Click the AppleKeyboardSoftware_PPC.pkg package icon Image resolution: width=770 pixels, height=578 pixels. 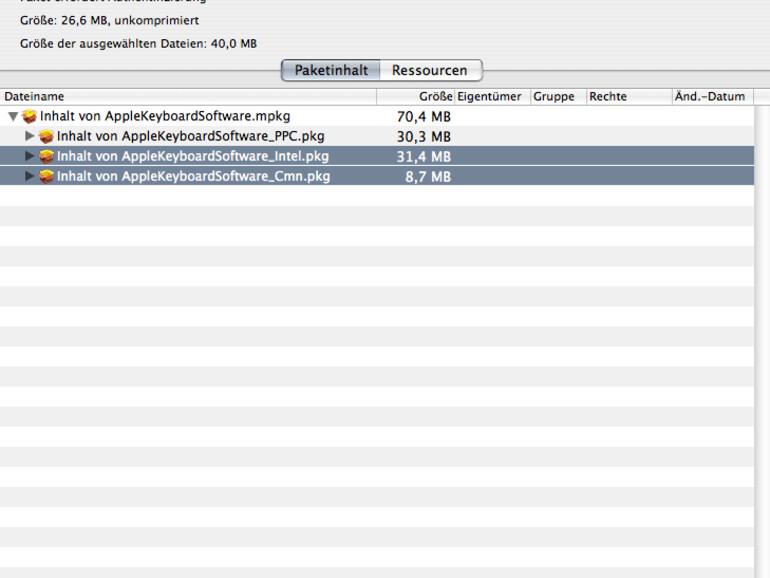46,137
